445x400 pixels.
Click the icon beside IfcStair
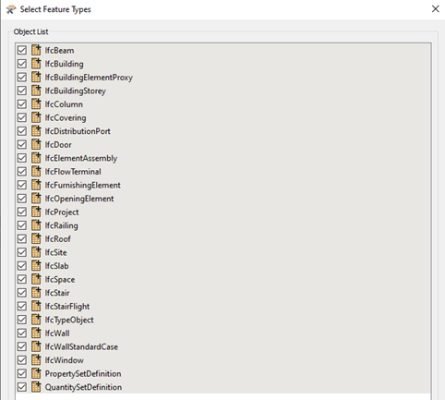pyautogui.click(x=36, y=293)
